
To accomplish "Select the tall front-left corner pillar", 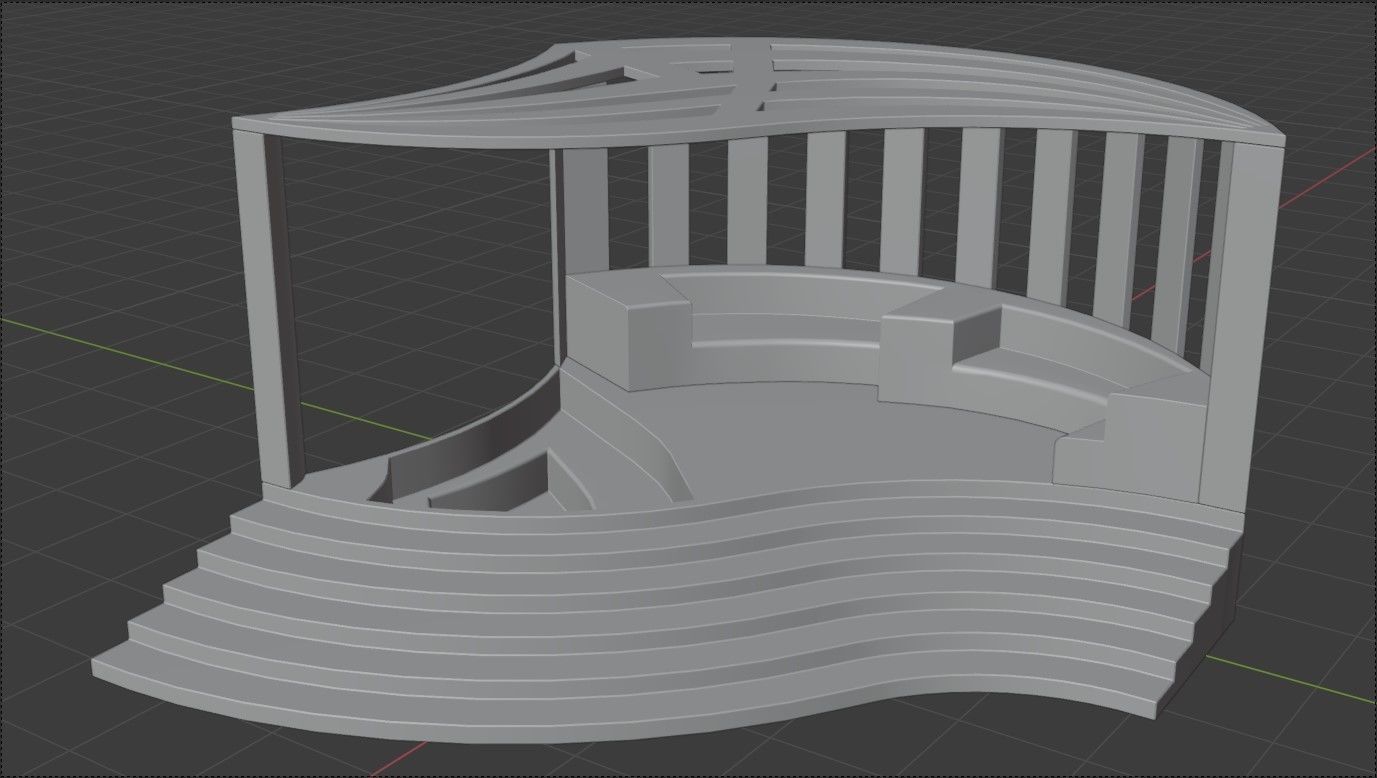I will [268, 310].
